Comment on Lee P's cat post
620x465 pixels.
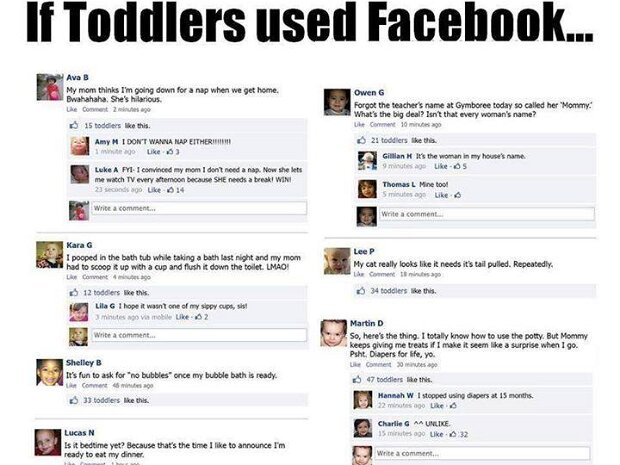(382, 274)
